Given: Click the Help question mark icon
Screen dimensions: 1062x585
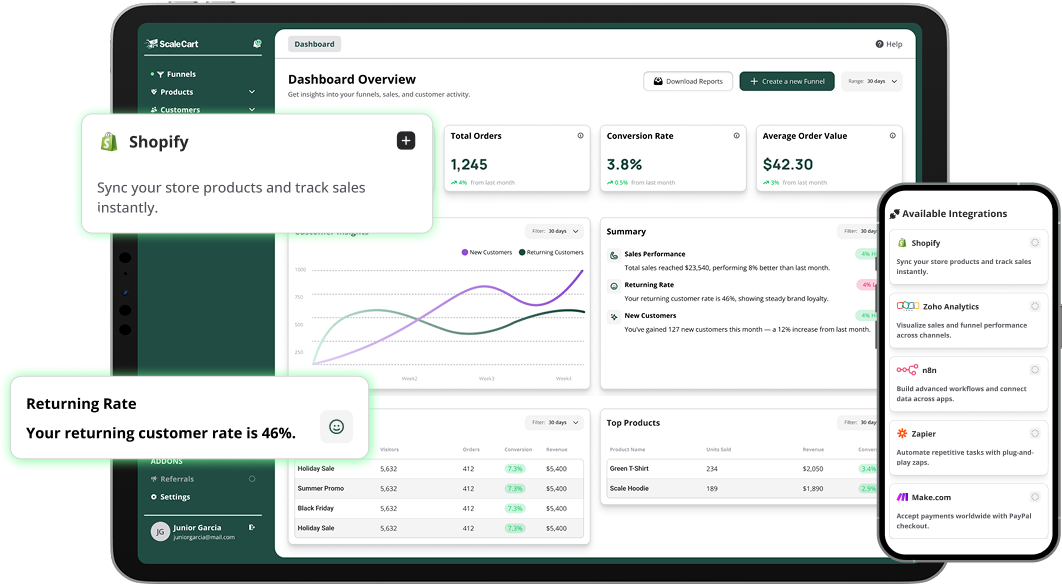Looking at the screenshot, I should (879, 44).
